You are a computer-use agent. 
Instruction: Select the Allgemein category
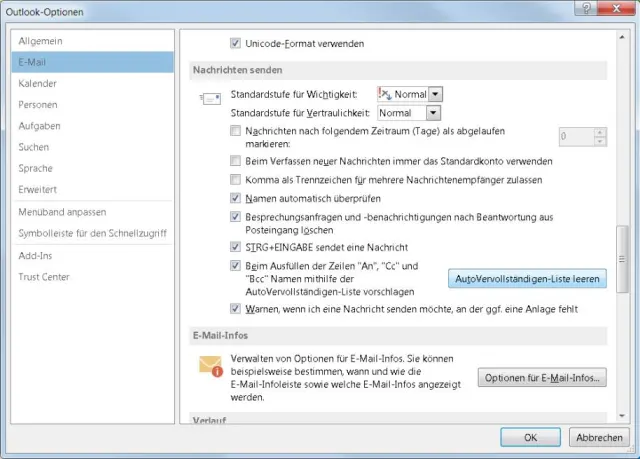click(92, 41)
